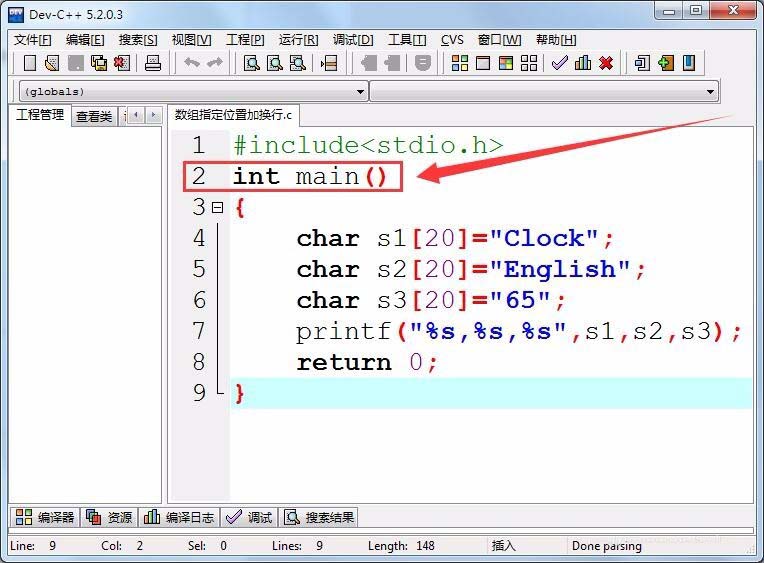Open the 帮助[H] menu
Screen dimensions: 764x563
pyautogui.click(x=556, y=39)
